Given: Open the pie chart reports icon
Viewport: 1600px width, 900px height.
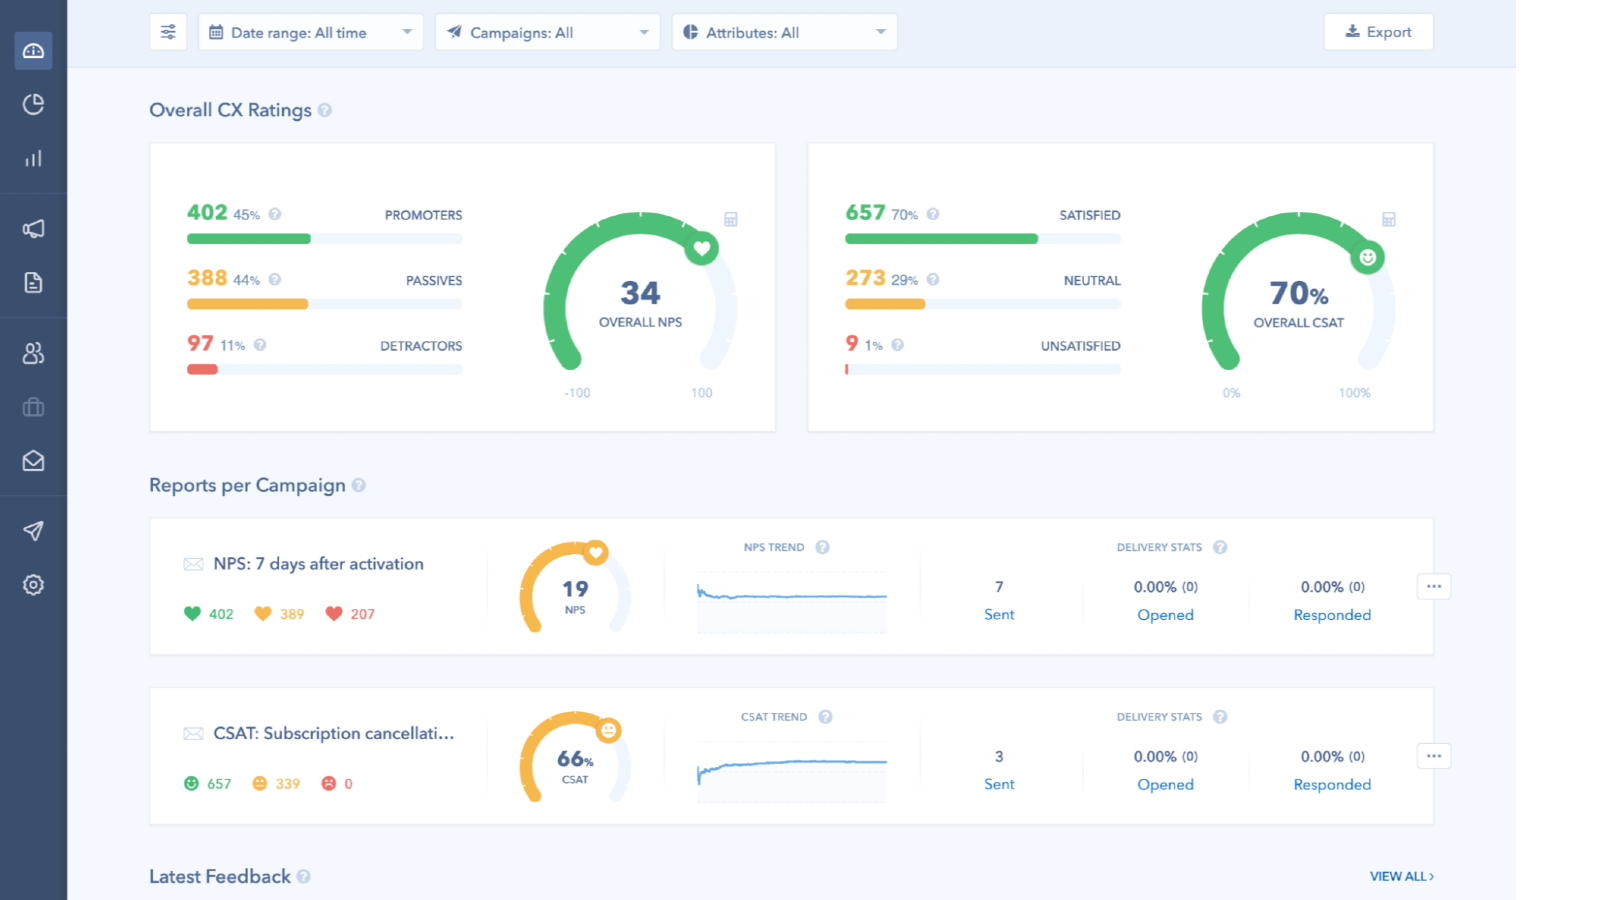Looking at the screenshot, I should click(33, 104).
